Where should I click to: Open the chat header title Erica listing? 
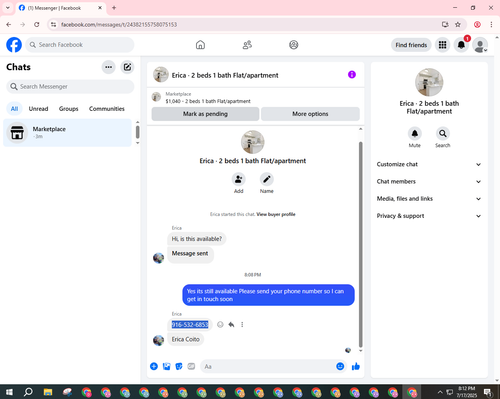tap(225, 75)
